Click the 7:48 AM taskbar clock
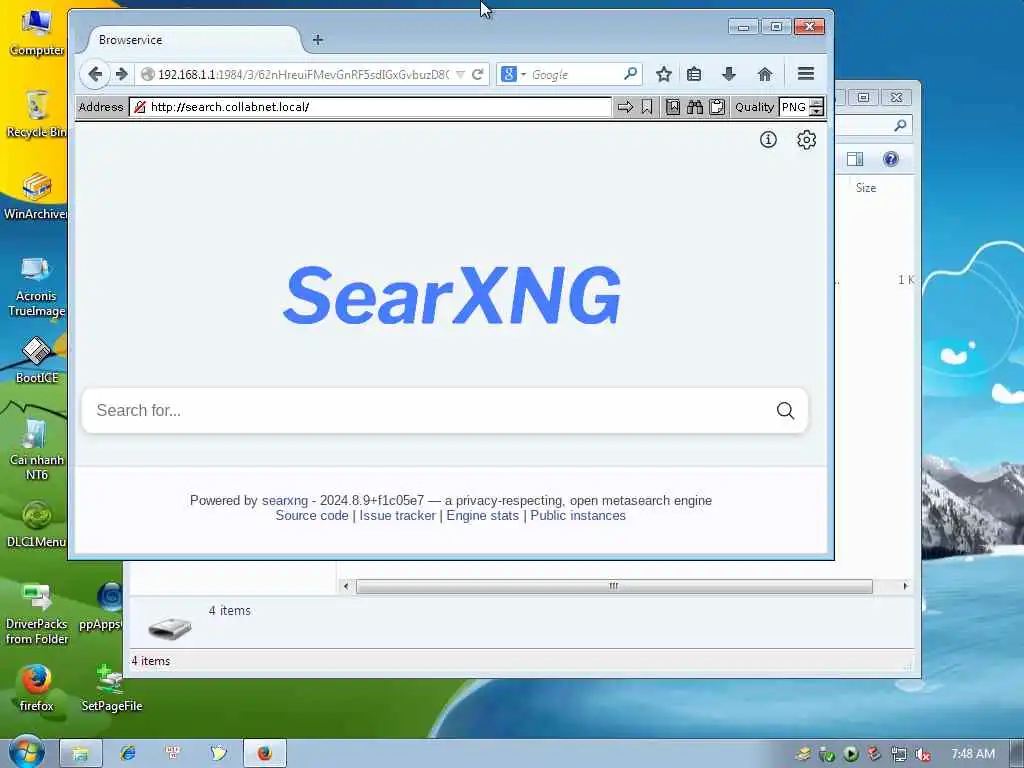The width and height of the screenshot is (1024, 768). pos(973,754)
